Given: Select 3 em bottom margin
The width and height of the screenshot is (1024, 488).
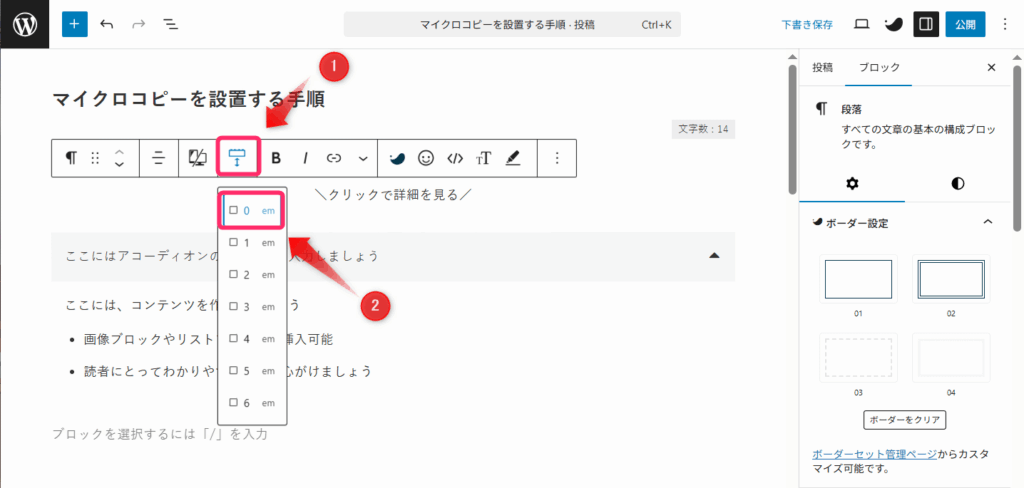Looking at the screenshot, I should [x=252, y=306].
